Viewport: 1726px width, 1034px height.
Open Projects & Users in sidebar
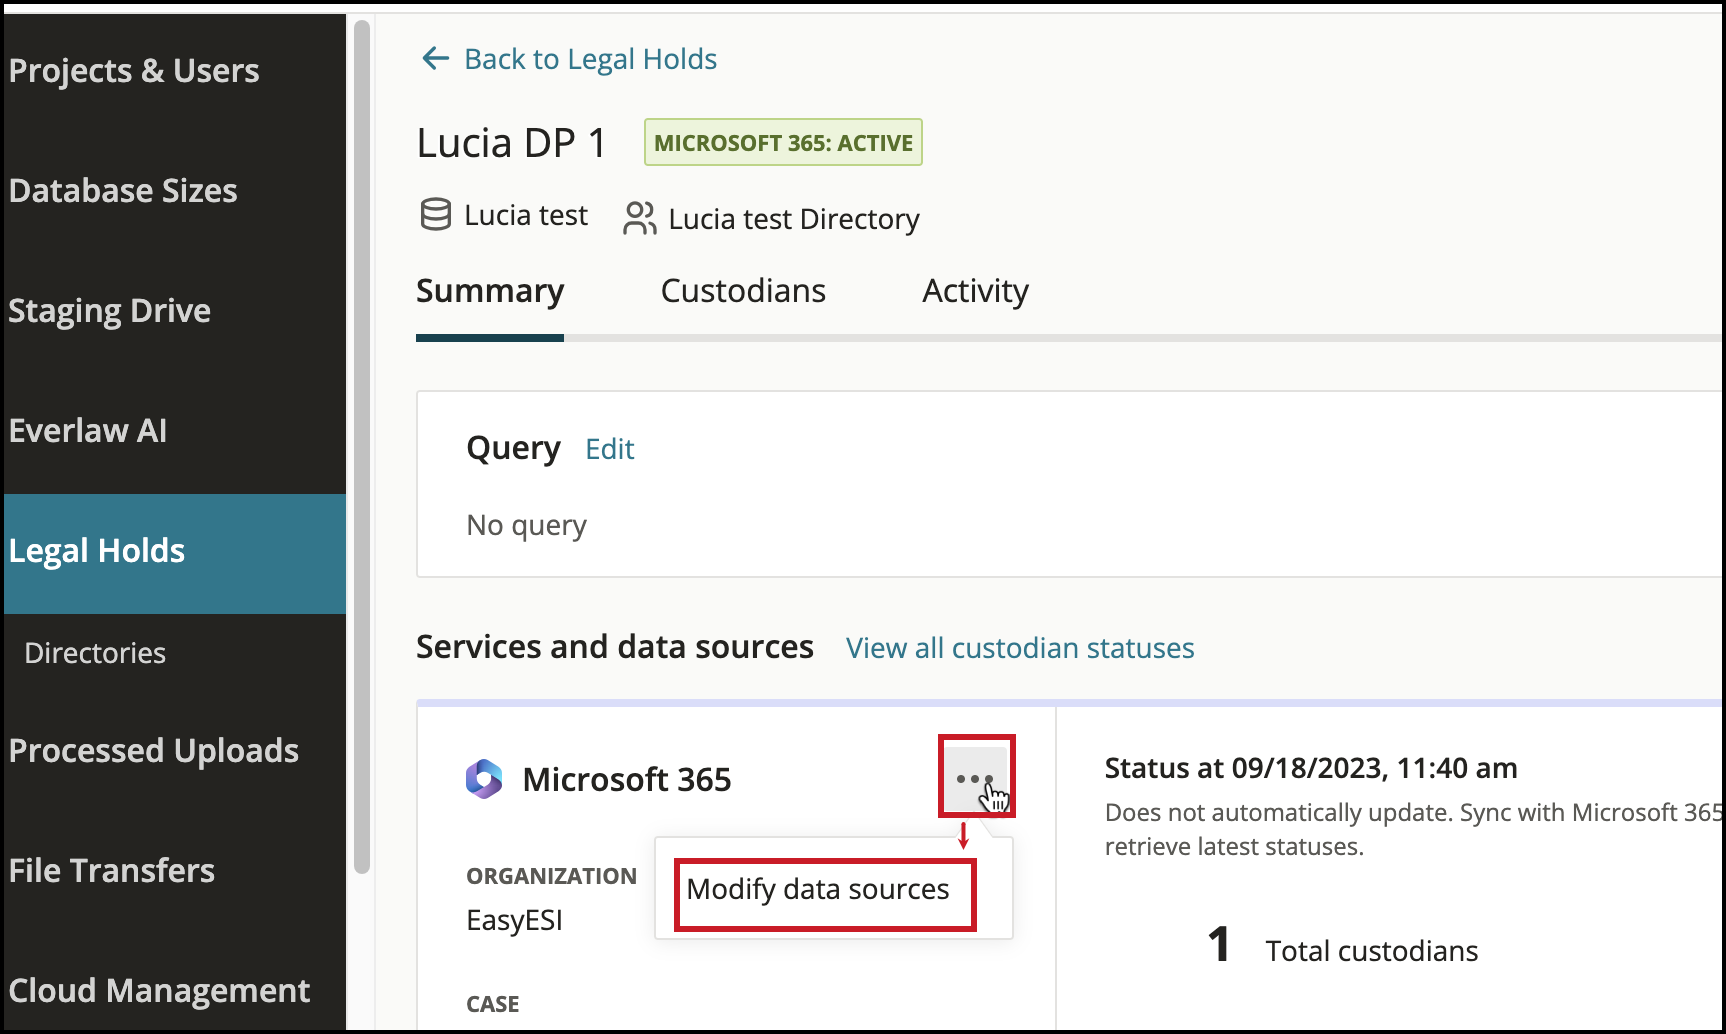(175, 71)
